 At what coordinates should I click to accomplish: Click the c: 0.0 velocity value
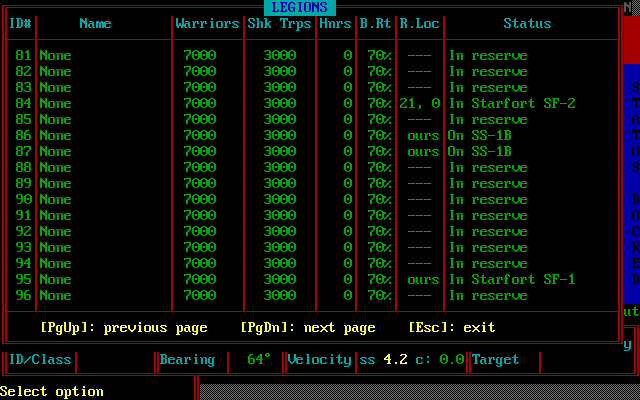[440, 360]
